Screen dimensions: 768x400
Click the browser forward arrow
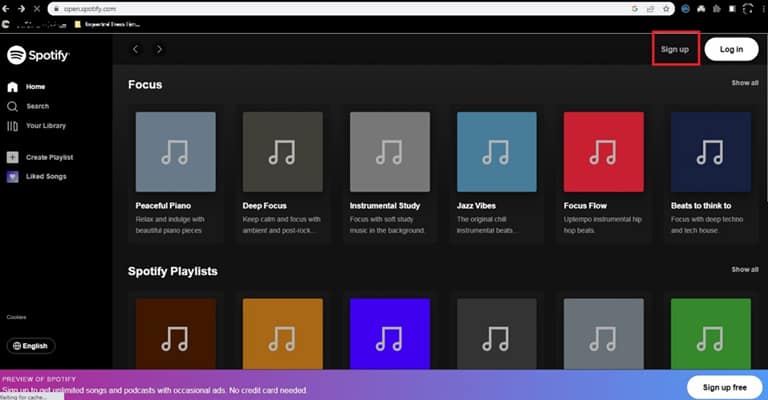point(21,9)
